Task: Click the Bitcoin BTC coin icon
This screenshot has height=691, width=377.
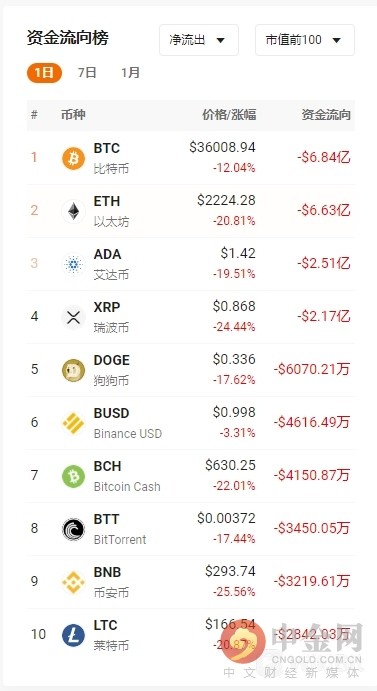Action: click(73, 159)
